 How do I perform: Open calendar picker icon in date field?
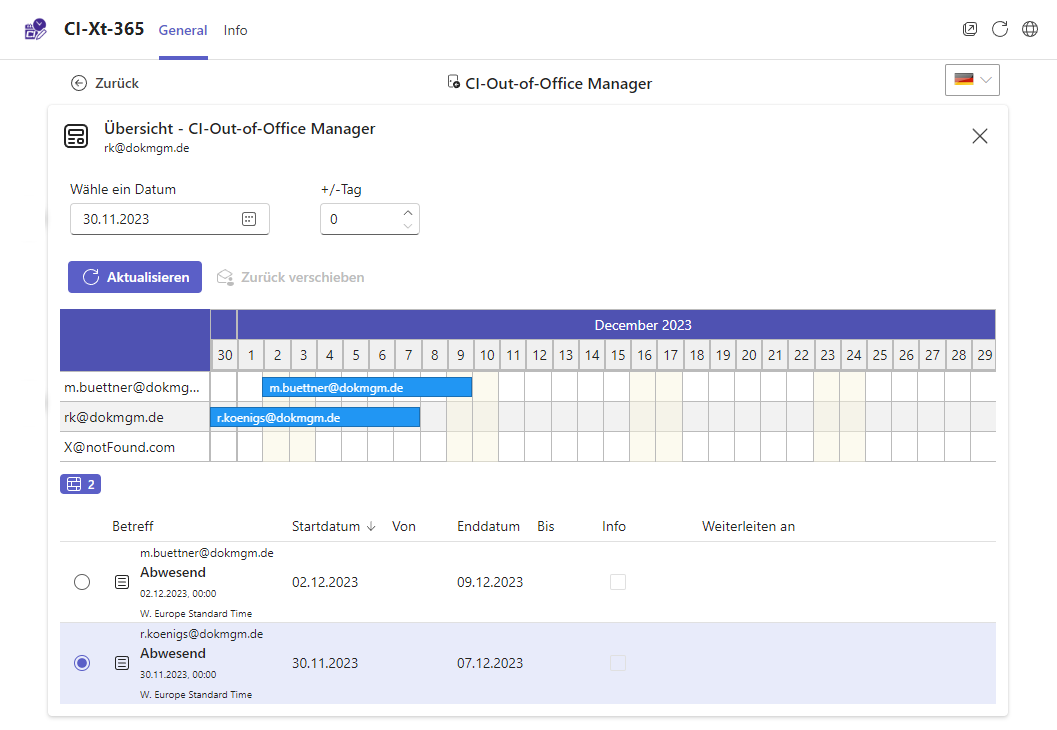pos(249,219)
